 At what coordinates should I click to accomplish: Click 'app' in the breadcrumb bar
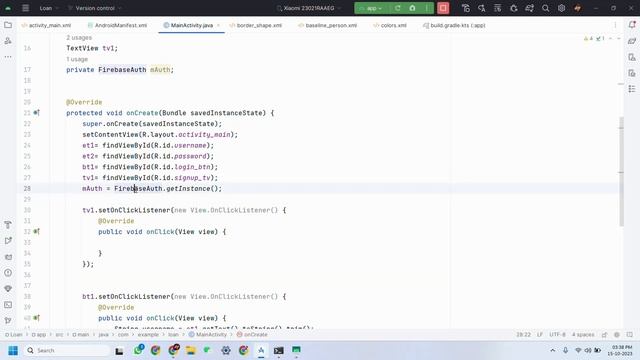click(39, 335)
